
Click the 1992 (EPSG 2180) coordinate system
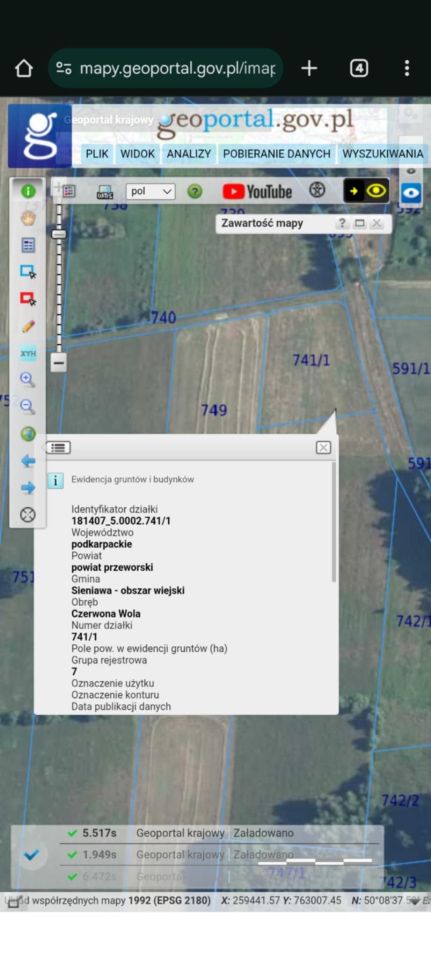pyautogui.click(x=170, y=901)
